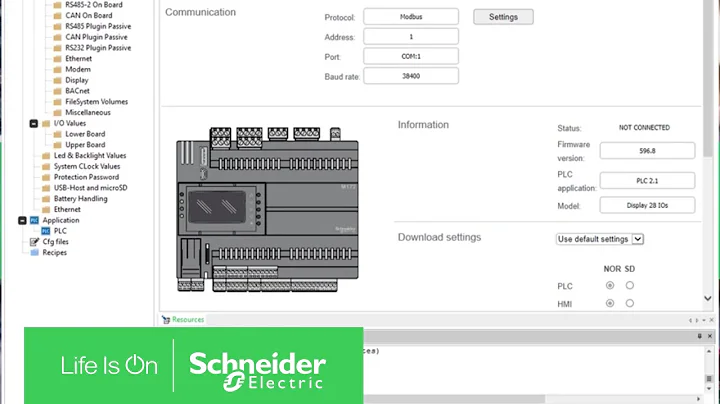Click the Resources tab icon
Viewport: 720px width, 404px height.
(166, 320)
